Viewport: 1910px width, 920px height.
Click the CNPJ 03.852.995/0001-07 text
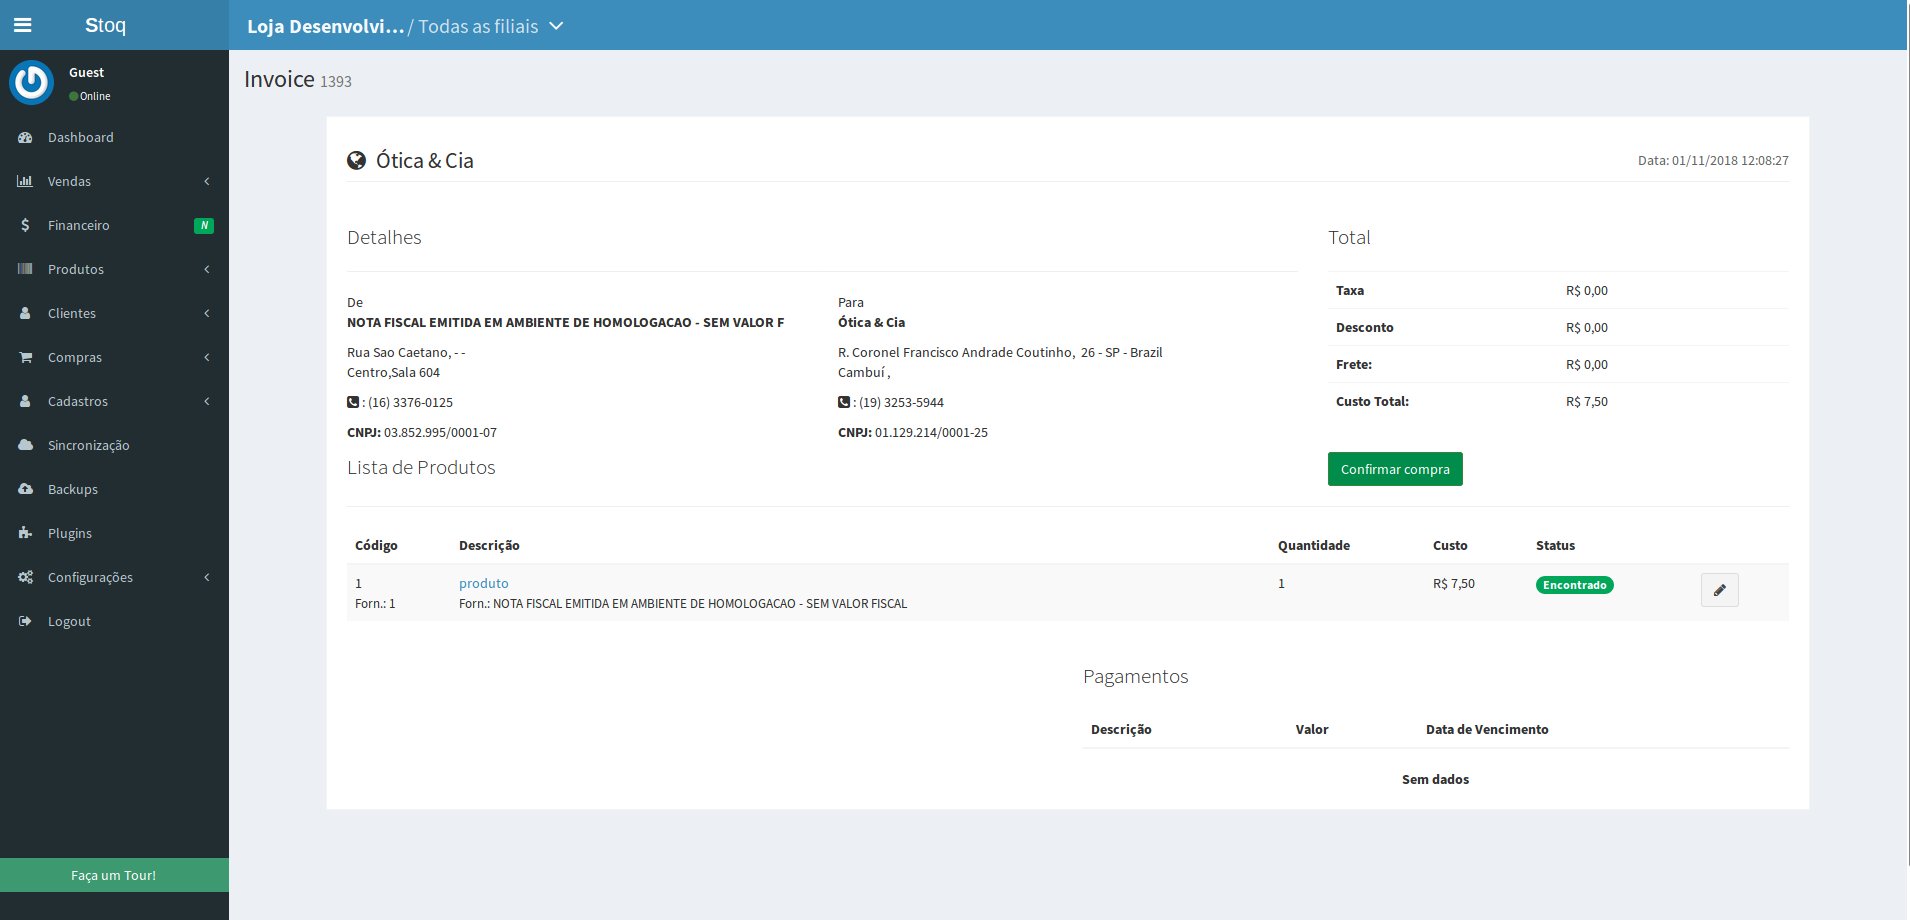(422, 432)
